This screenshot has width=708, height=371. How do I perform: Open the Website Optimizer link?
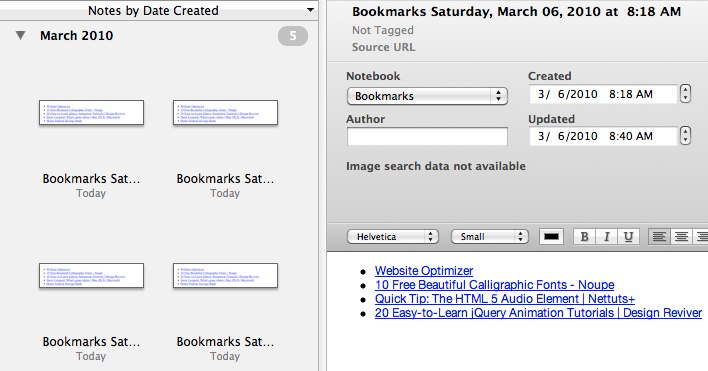424,271
